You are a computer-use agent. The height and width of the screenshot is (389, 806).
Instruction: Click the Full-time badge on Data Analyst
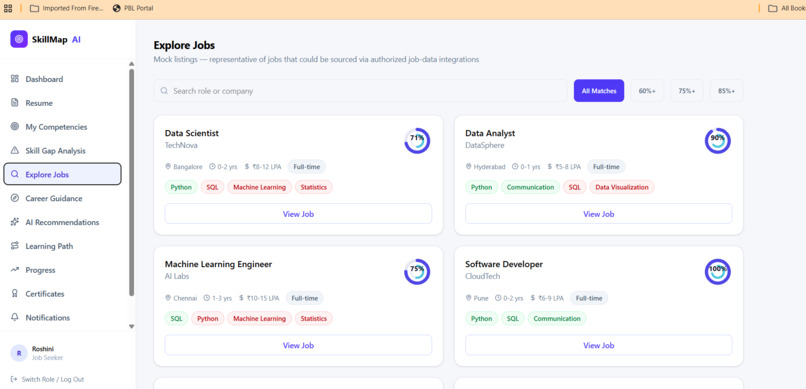pyautogui.click(x=606, y=166)
